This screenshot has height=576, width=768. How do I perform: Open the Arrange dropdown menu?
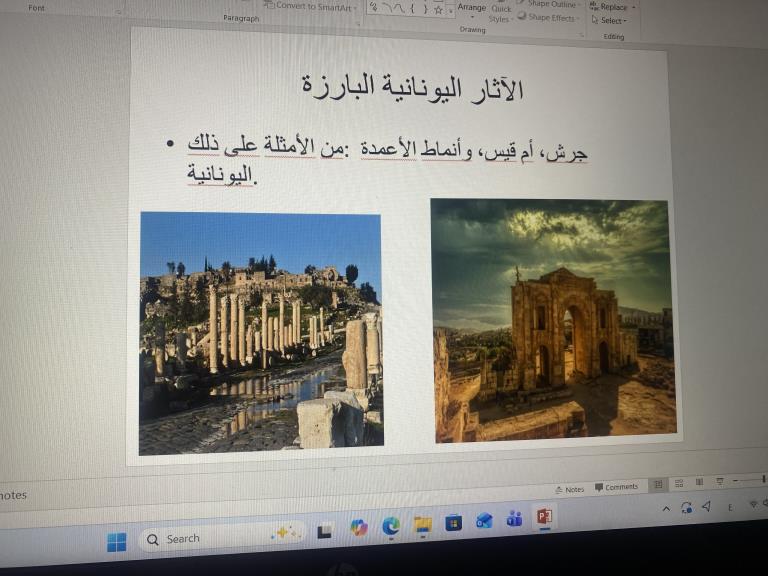tap(471, 7)
